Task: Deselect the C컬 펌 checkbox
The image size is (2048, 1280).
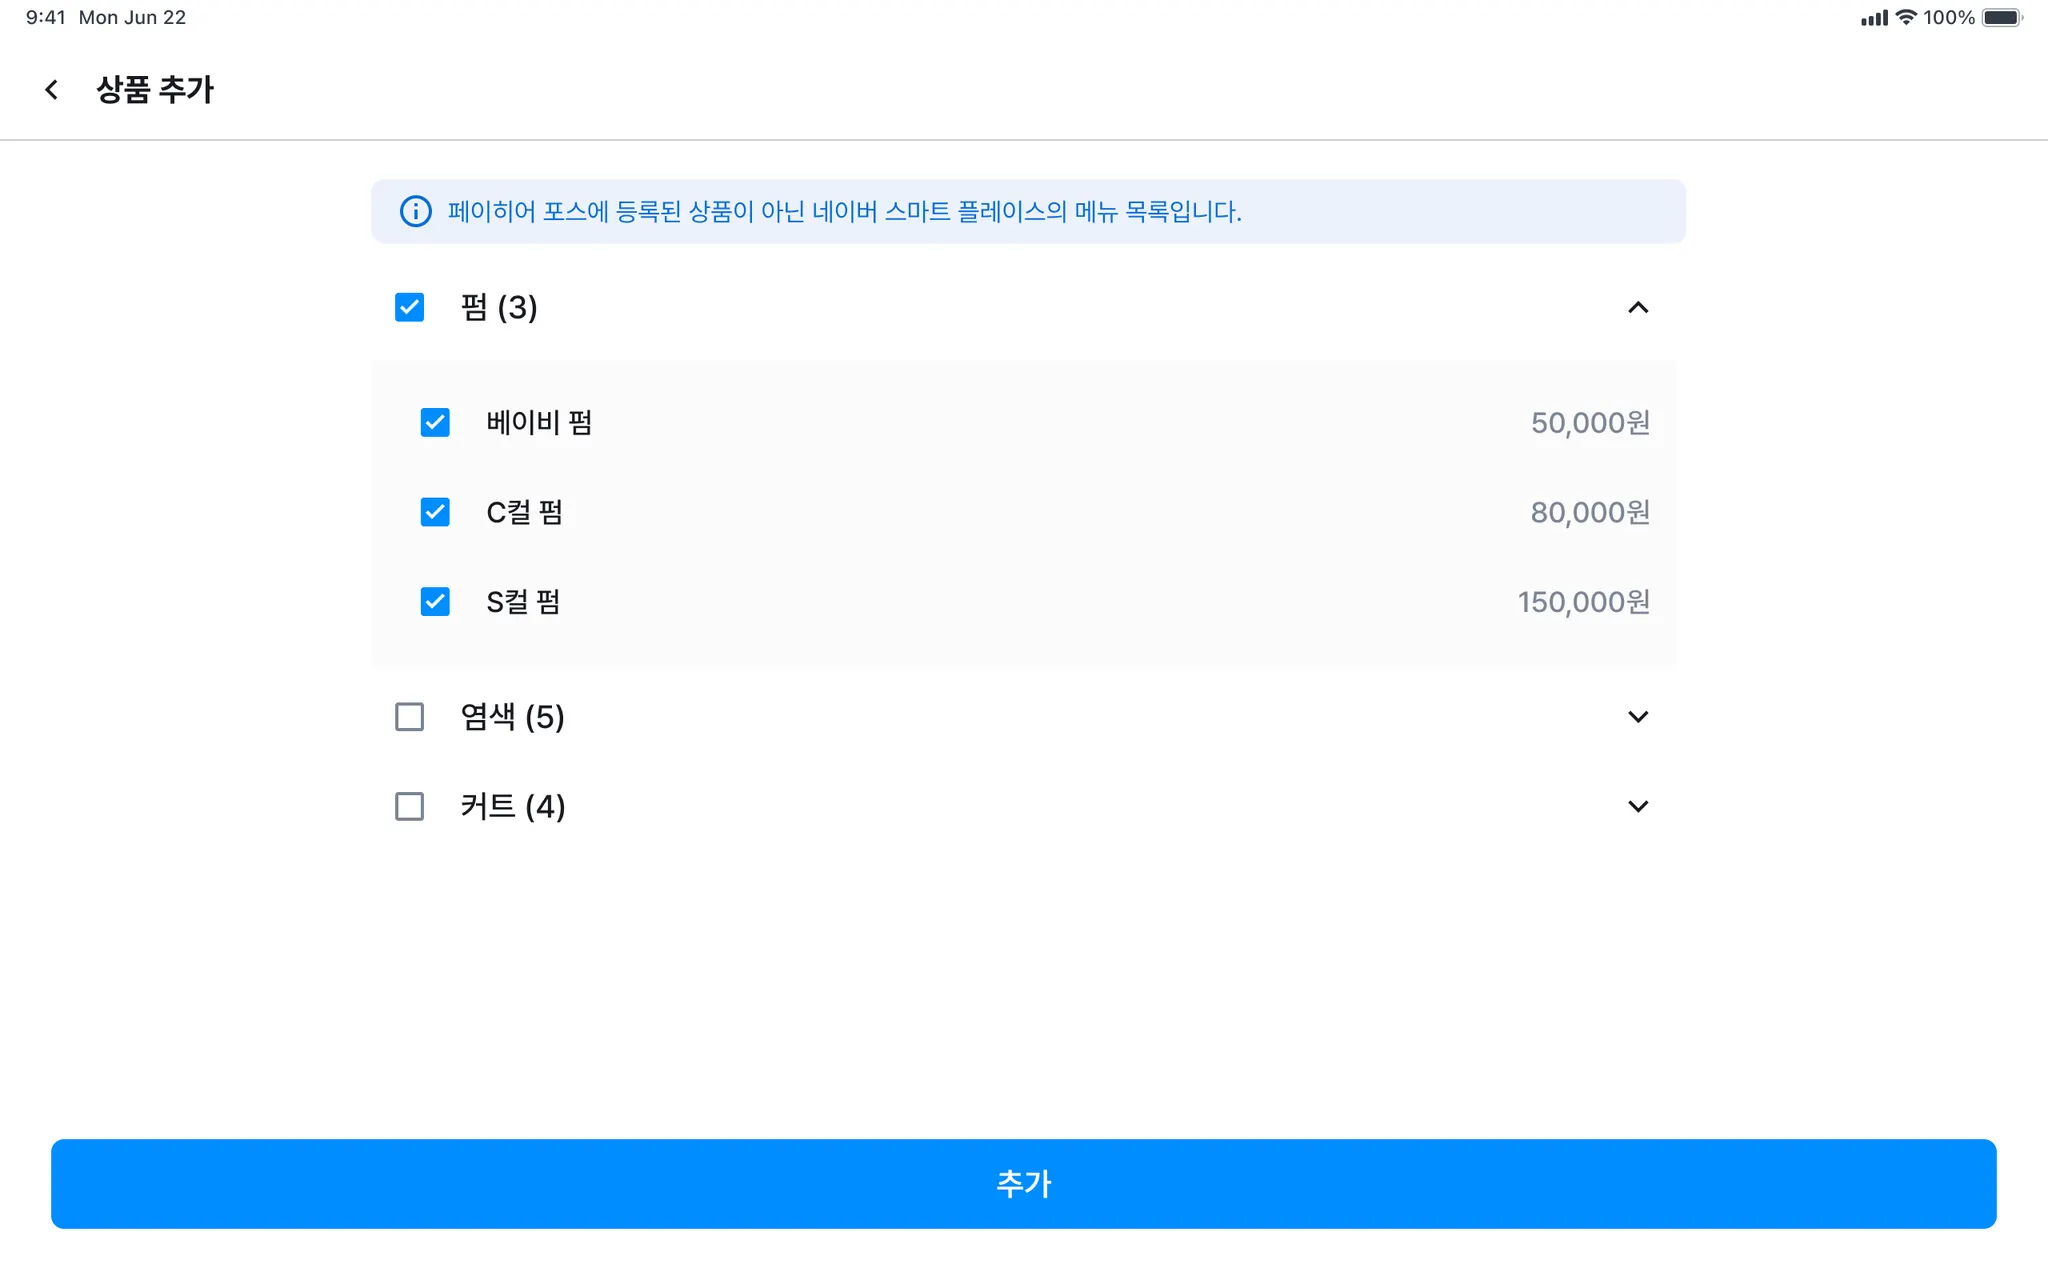Action: tap(435, 512)
